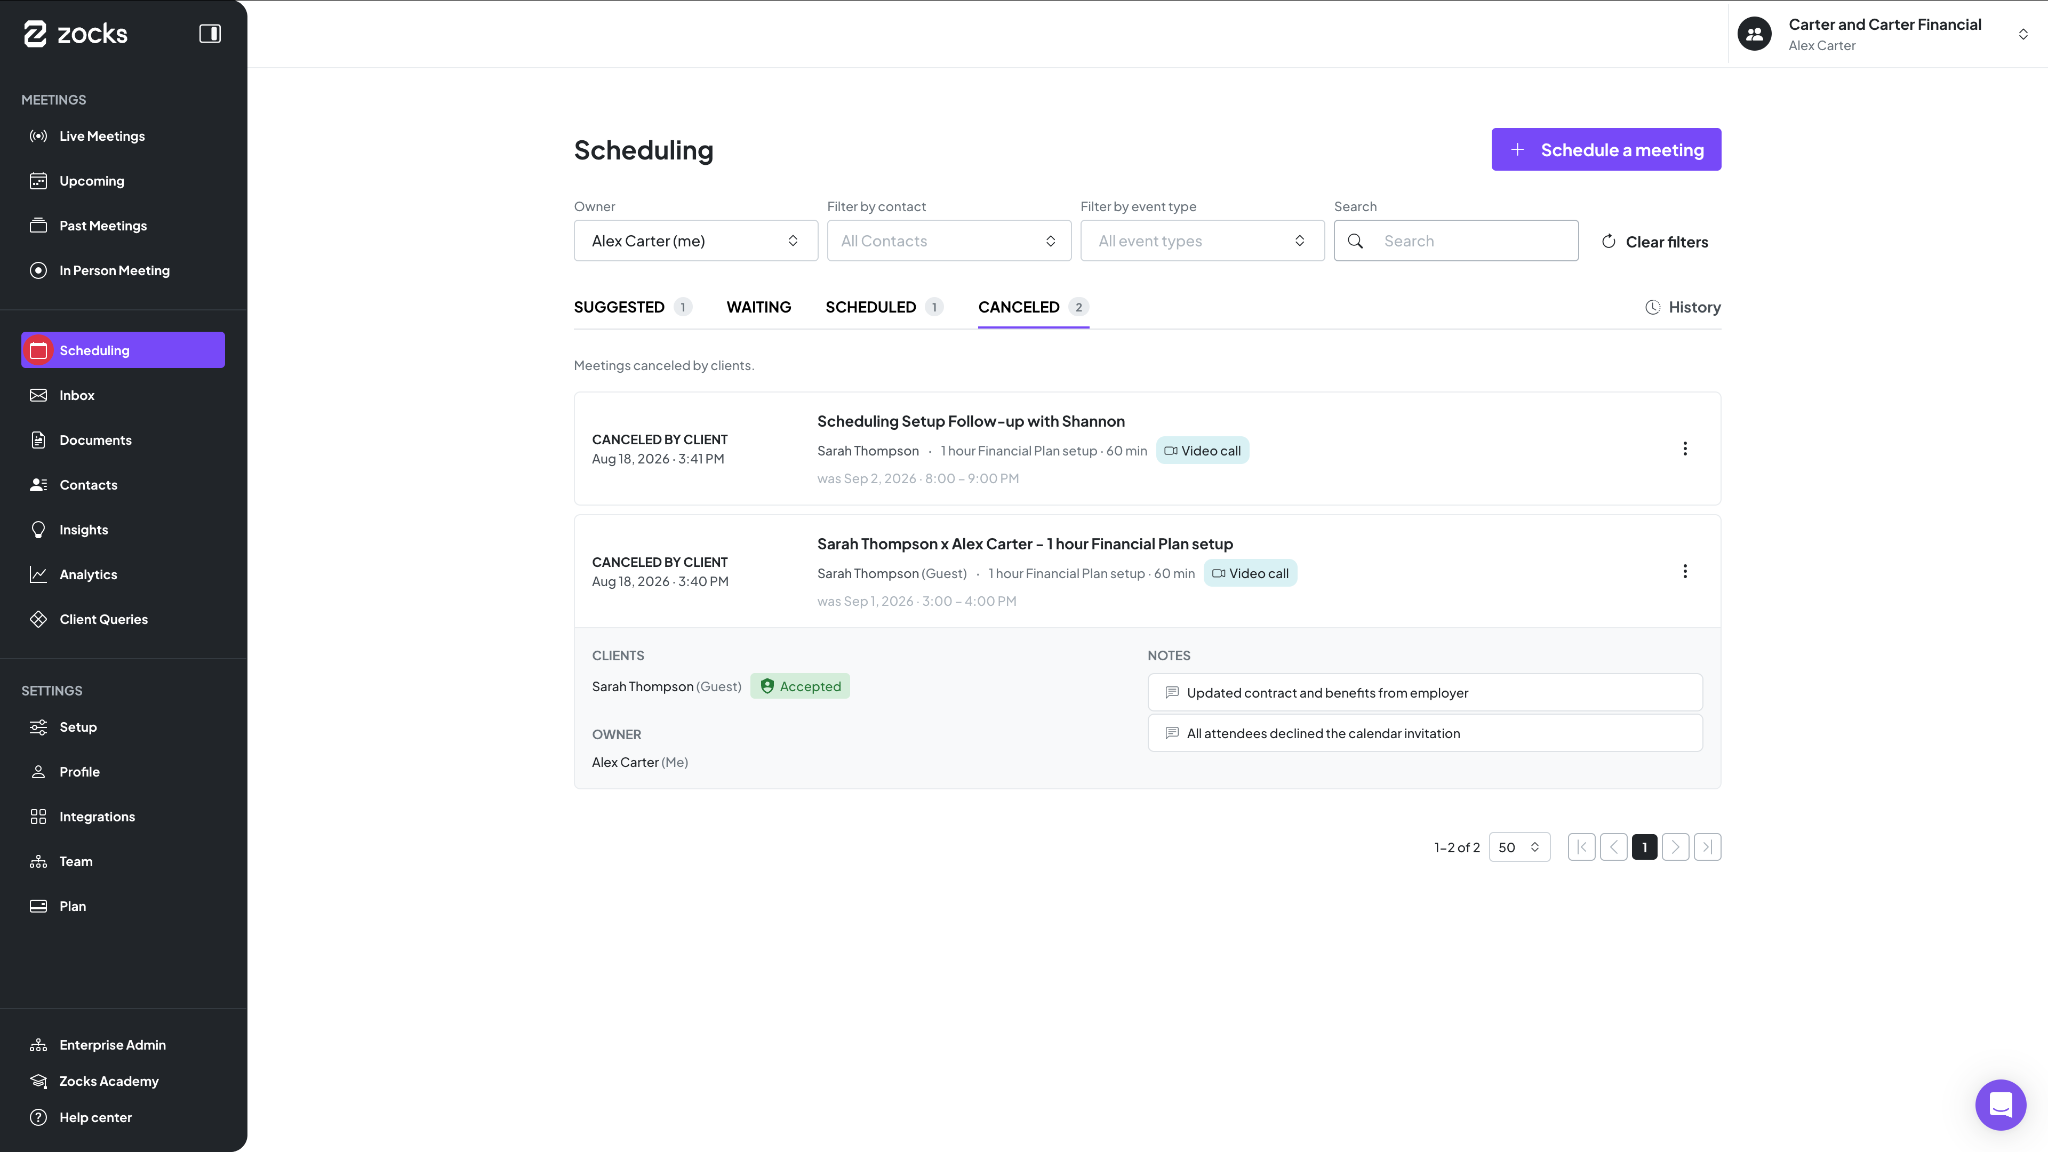This screenshot has height=1152, width=2048.
Task: Open options menu for Sarah Thompson x Alex Carter
Action: tap(1685, 572)
